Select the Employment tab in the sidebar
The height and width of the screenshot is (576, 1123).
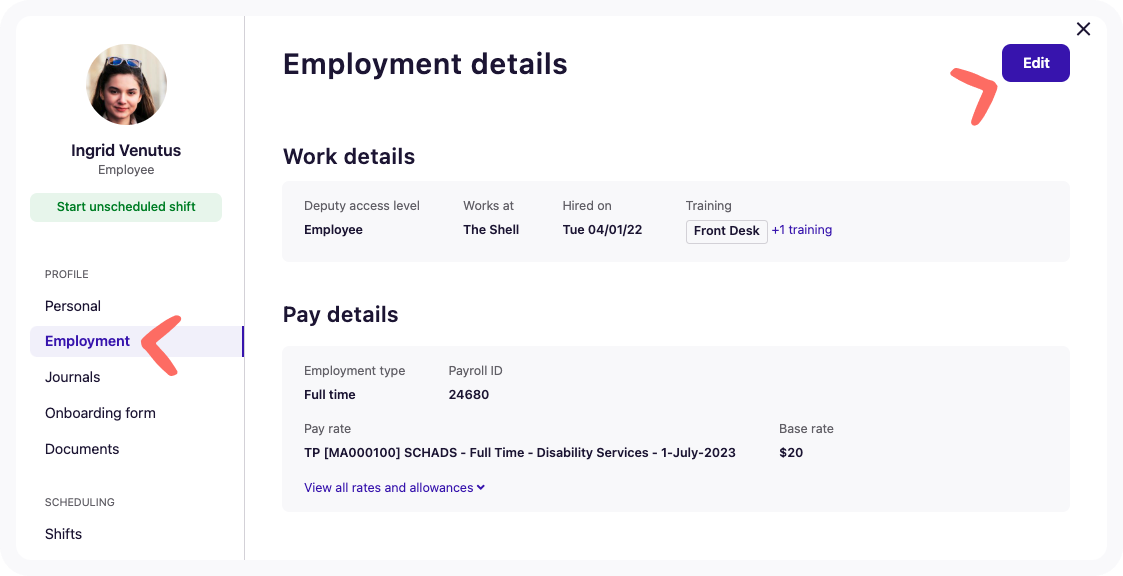point(87,341)
